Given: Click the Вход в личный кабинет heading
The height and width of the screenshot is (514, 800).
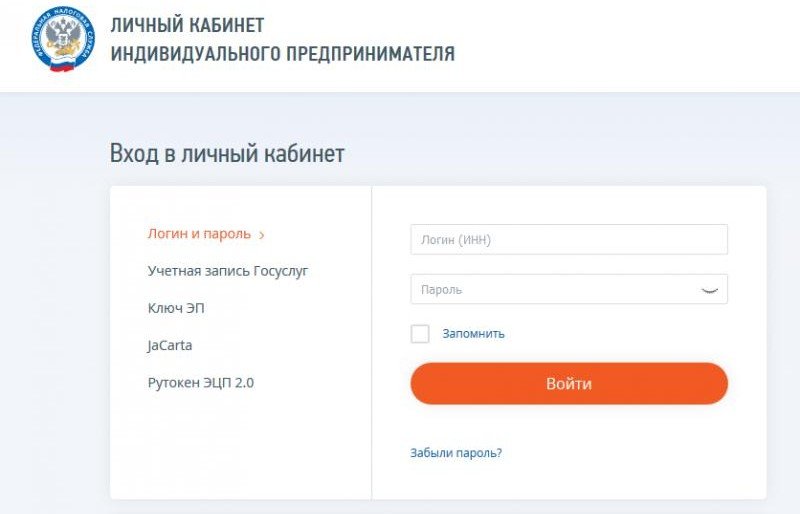Looking at the screenshot, I should point(227,154).
